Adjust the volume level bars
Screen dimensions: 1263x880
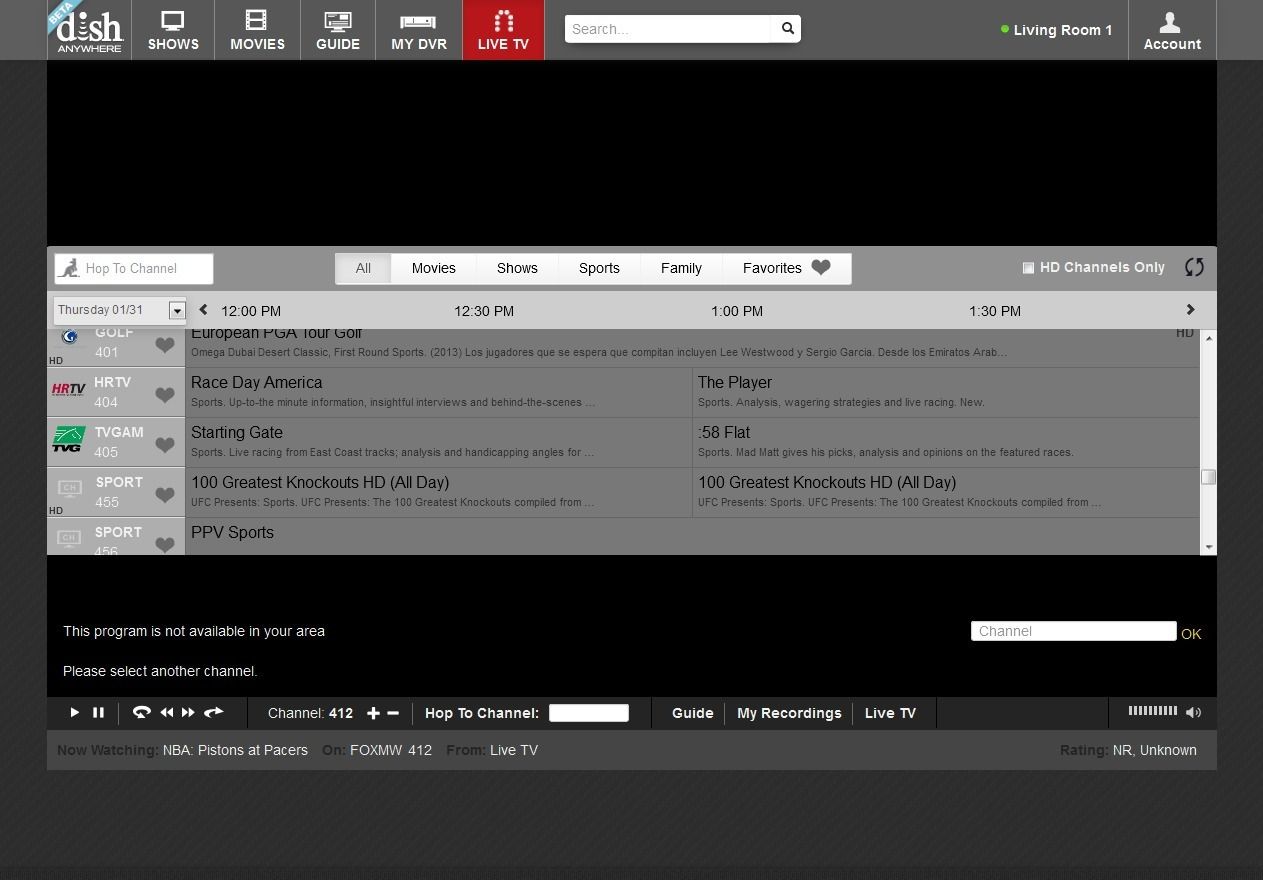click(x=1152, y=711)
